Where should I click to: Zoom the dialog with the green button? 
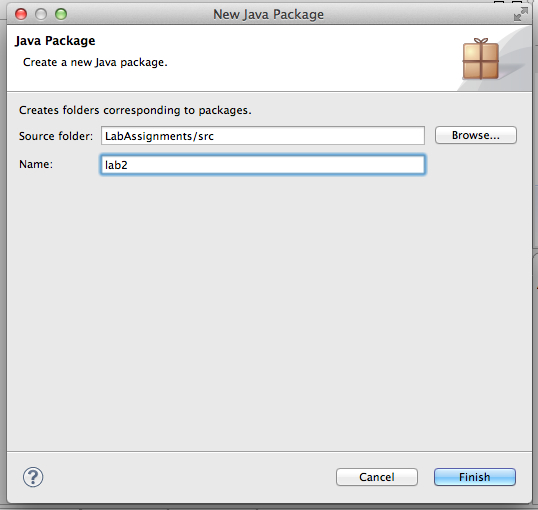[61, 14]
